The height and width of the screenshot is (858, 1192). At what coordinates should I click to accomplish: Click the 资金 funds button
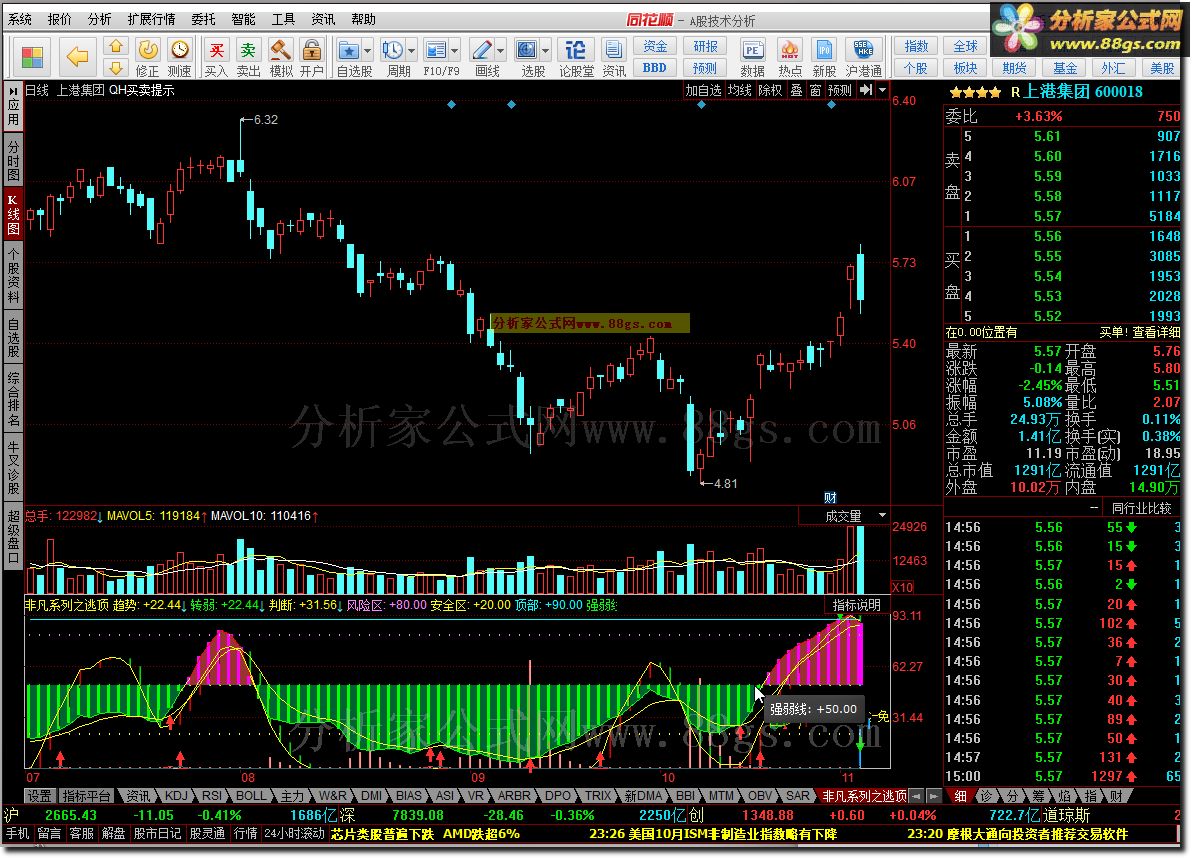[x=655, y=46]
